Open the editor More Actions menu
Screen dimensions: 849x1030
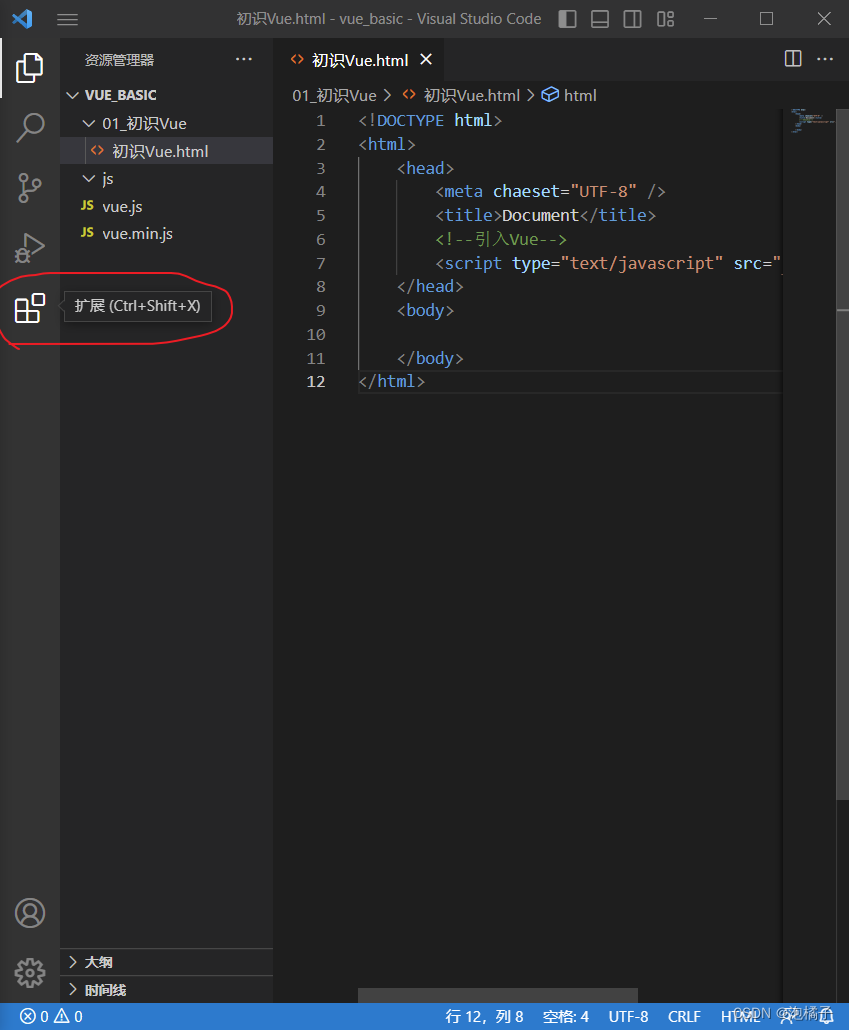click(x=824, y=59)
